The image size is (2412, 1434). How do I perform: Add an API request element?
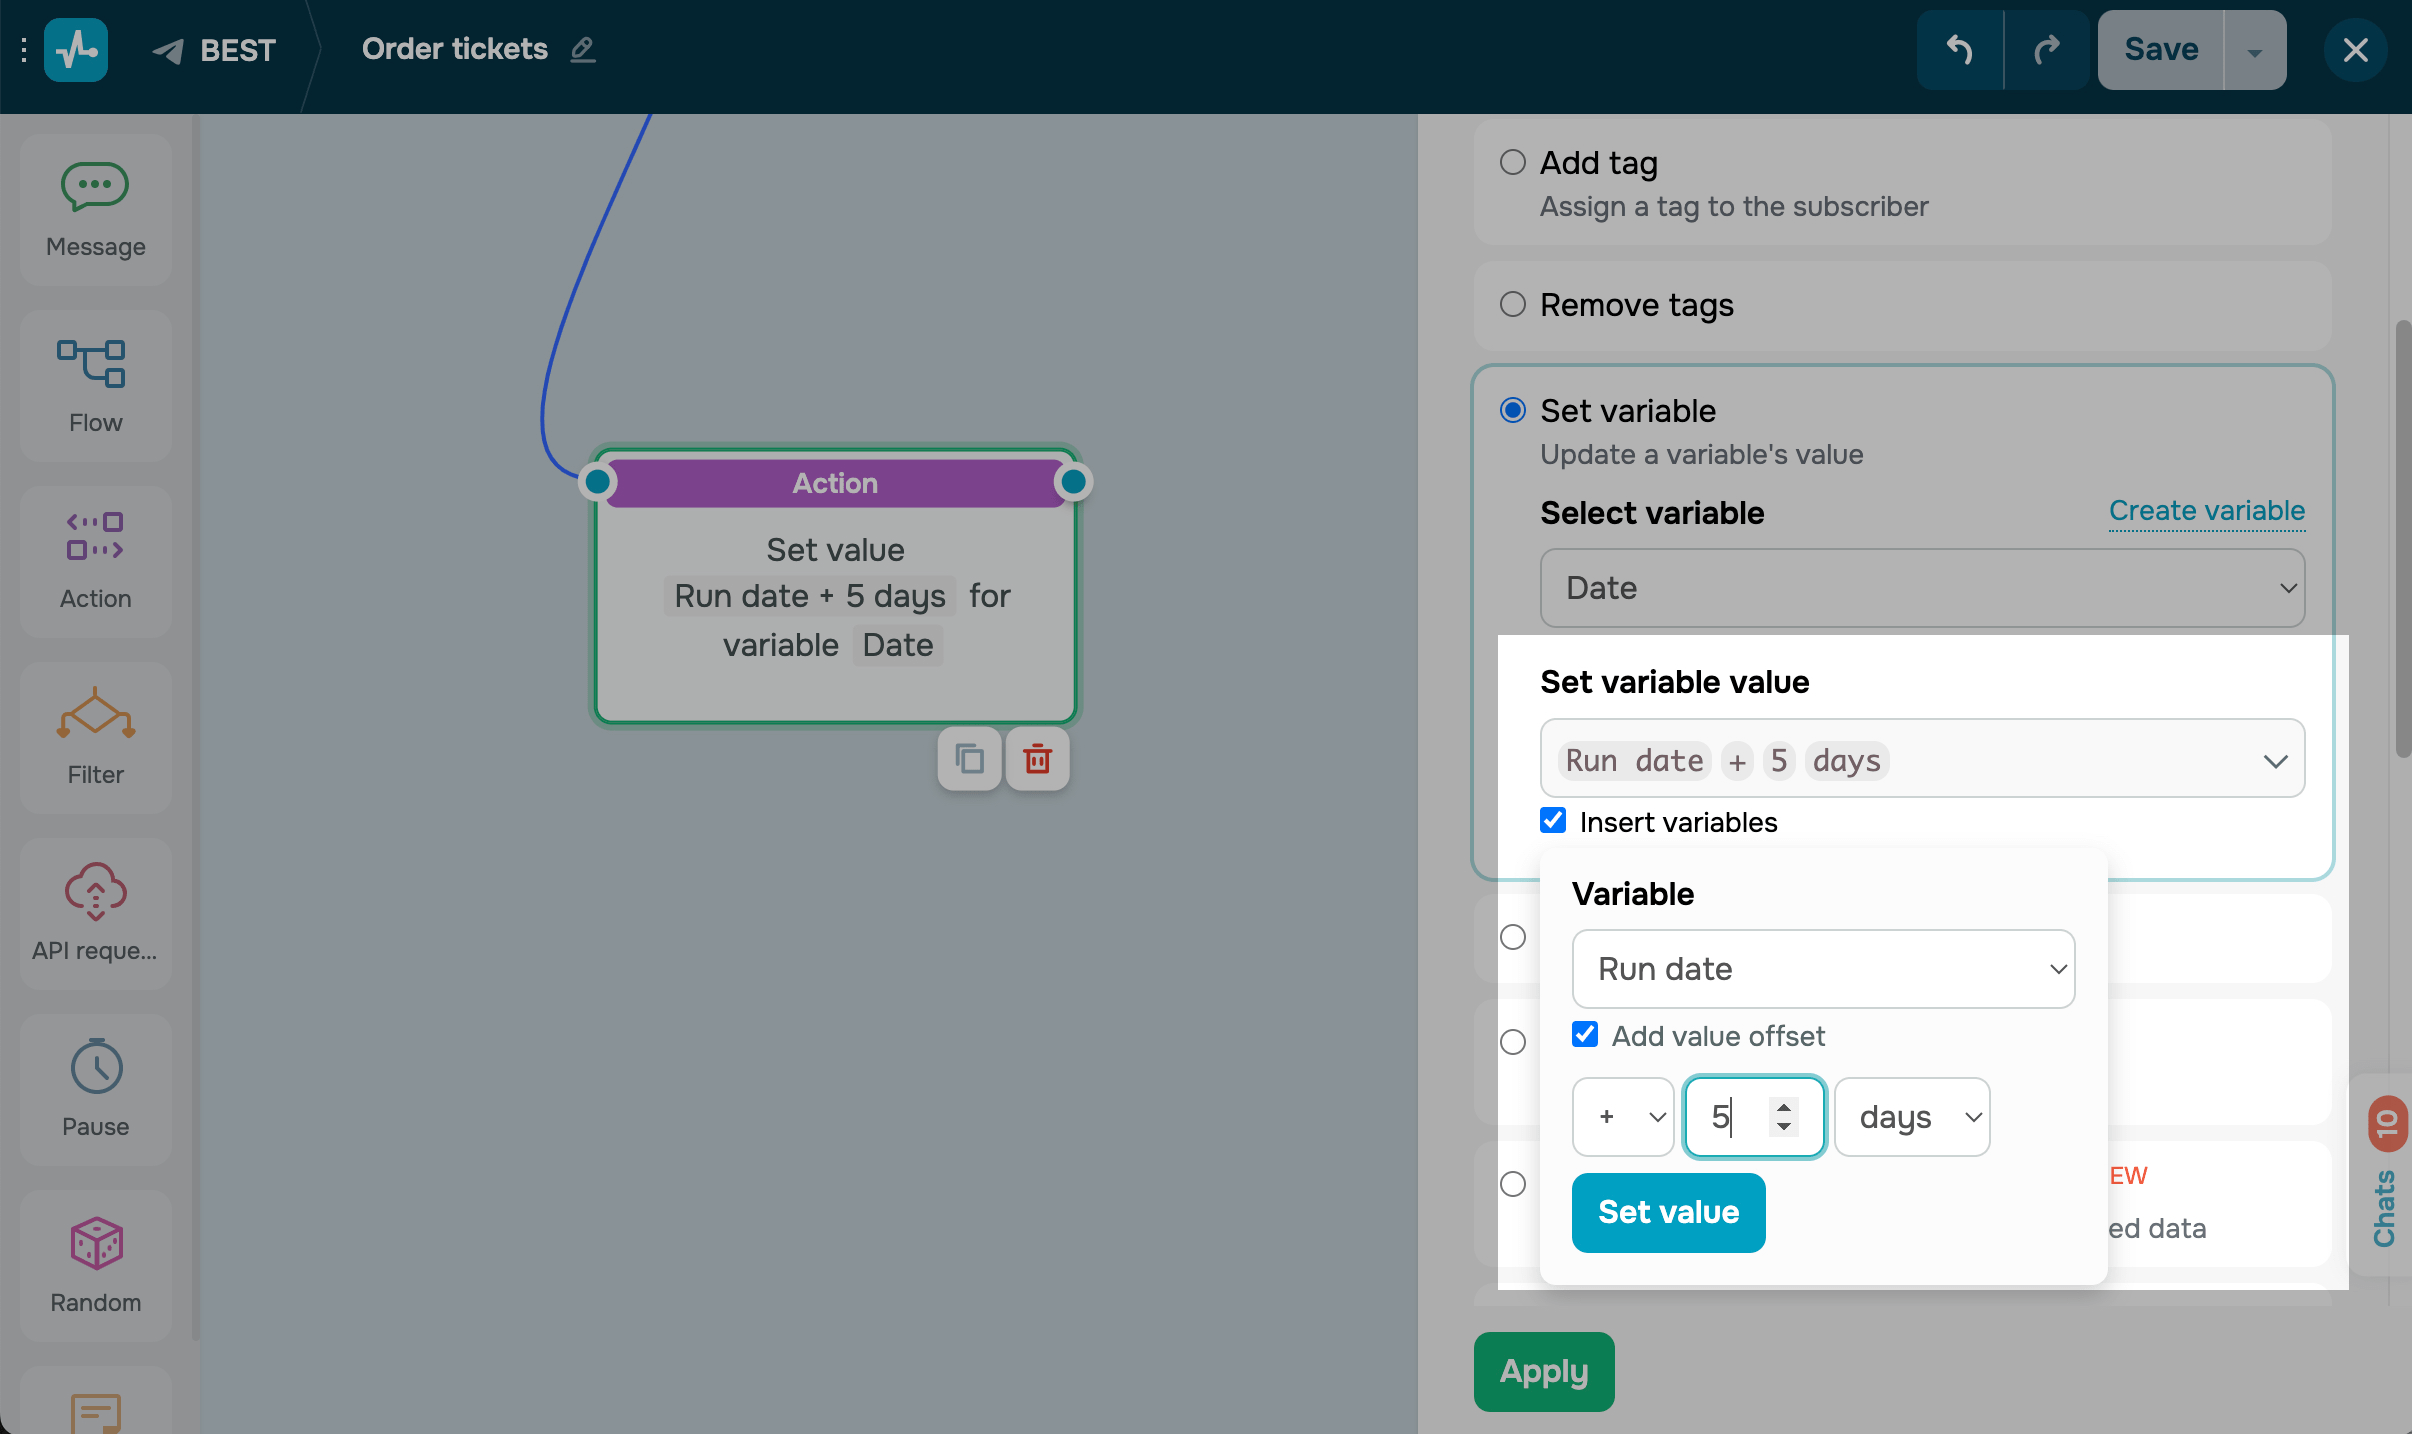point(95,912)
